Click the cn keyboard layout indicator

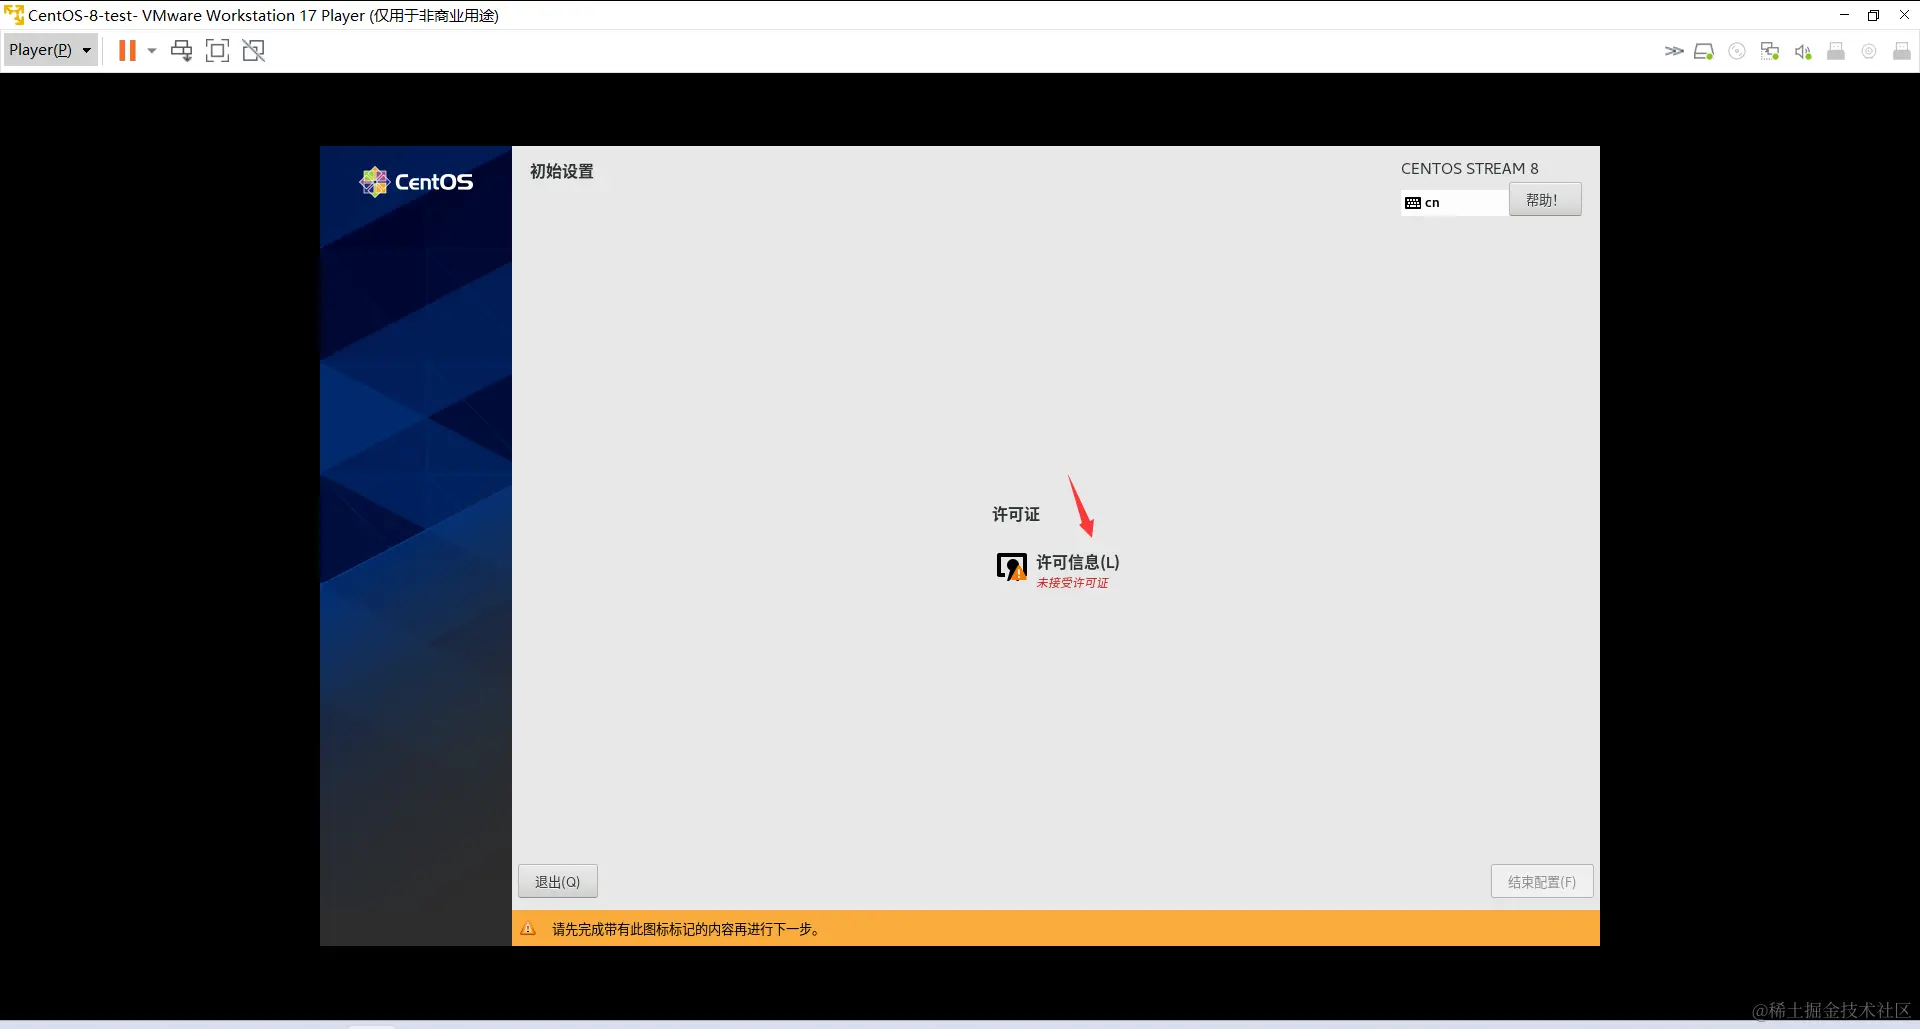1454,202
